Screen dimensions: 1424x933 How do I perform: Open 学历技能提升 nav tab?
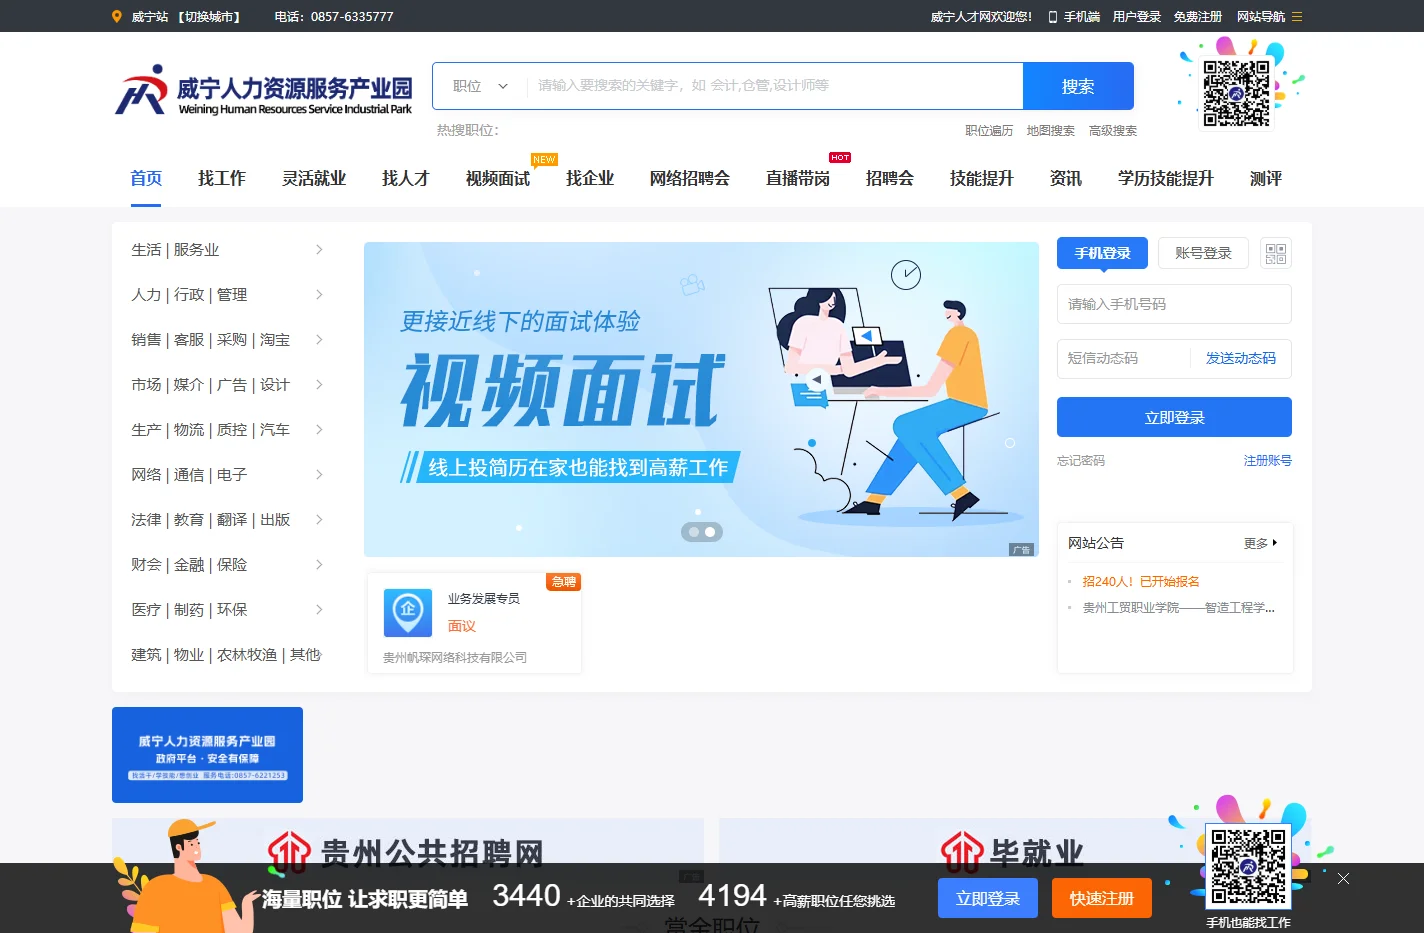[x=1166, y=178]
